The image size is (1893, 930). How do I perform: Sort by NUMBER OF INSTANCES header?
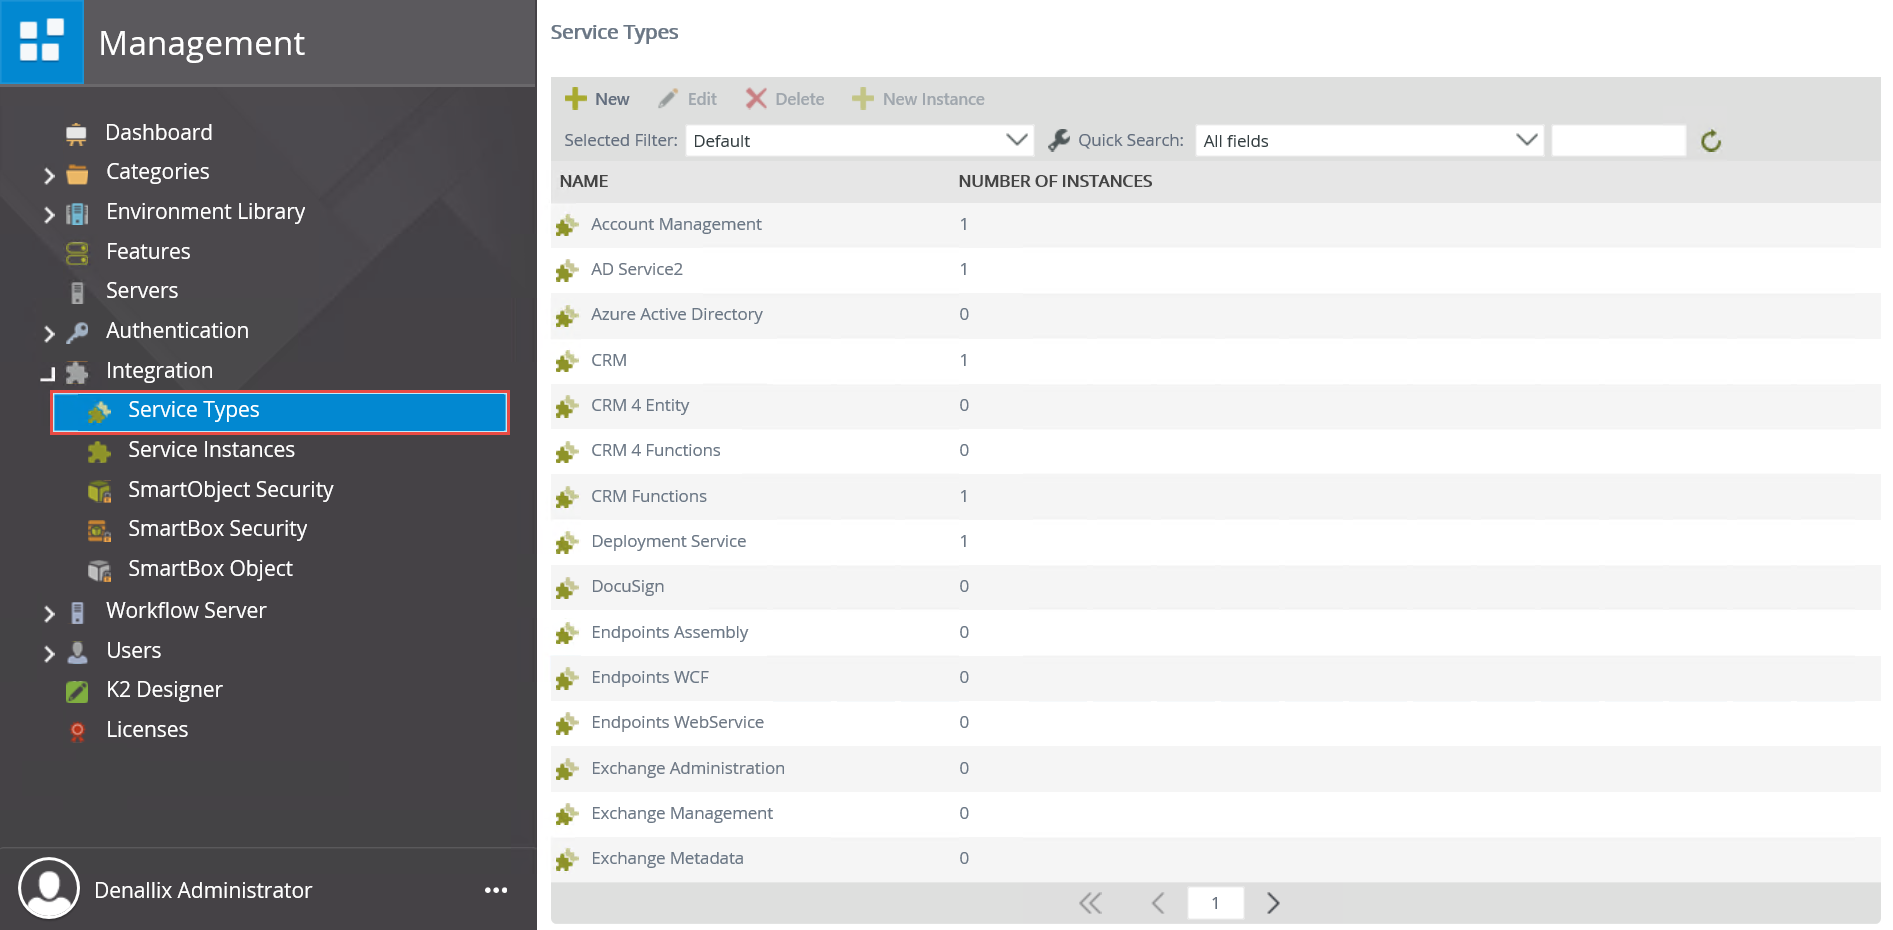(1055, 181)
